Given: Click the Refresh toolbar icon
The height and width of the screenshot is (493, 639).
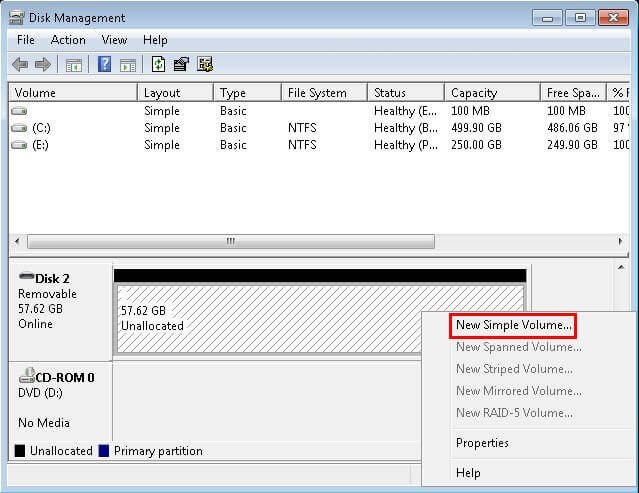Looking at the screenshot, I should [158, 64].
